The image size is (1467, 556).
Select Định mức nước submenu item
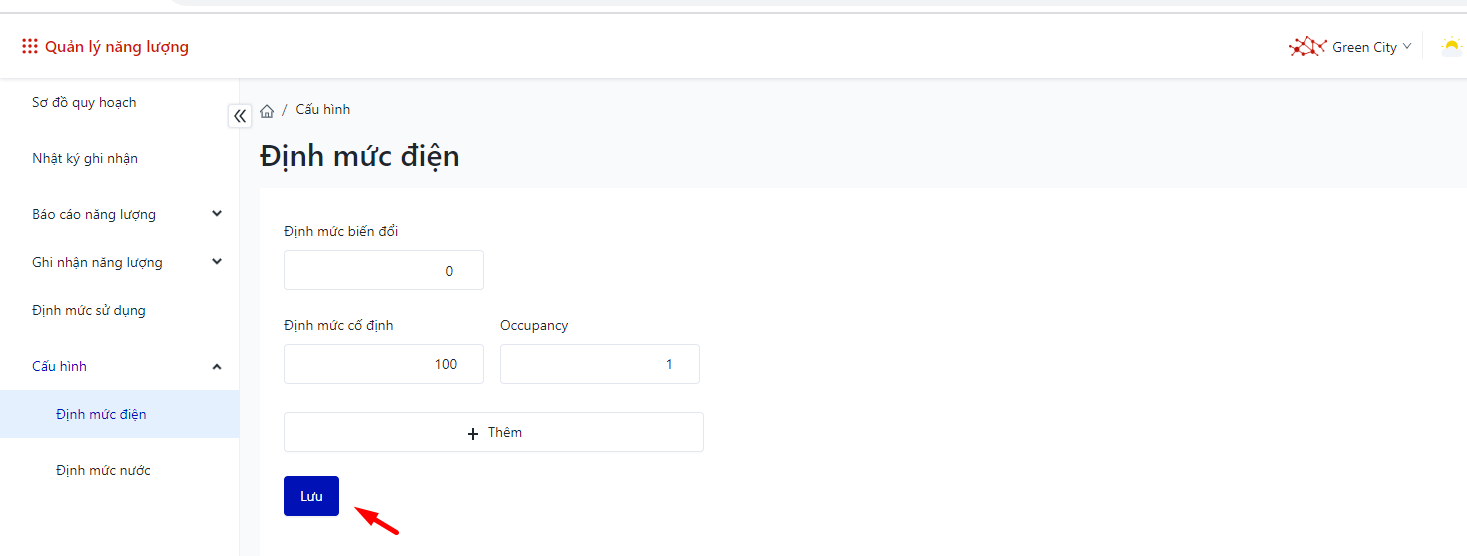pyautogui.click(x=103, y=470)
